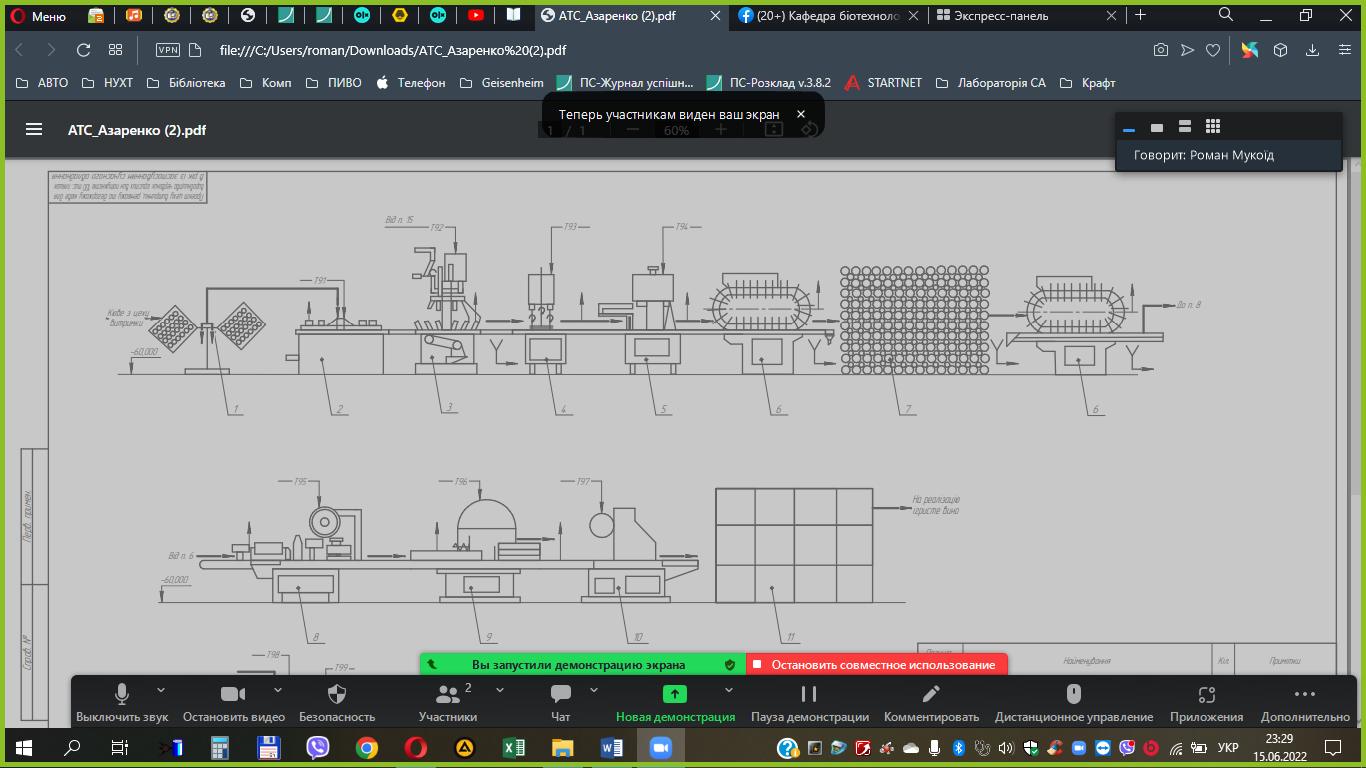Screen dimensions: 1366x768
Task: Switch video panel to grid view icon
Action: point(1213,127)
